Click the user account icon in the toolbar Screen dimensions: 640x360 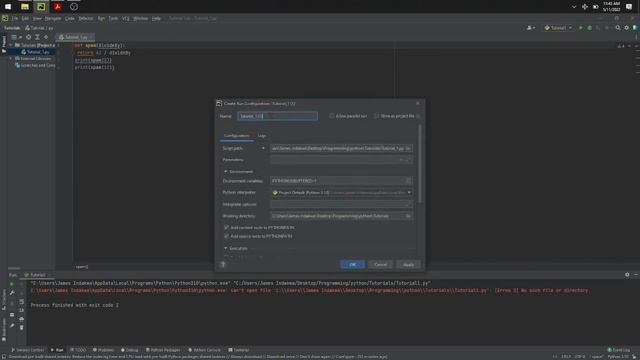(530, 28)
